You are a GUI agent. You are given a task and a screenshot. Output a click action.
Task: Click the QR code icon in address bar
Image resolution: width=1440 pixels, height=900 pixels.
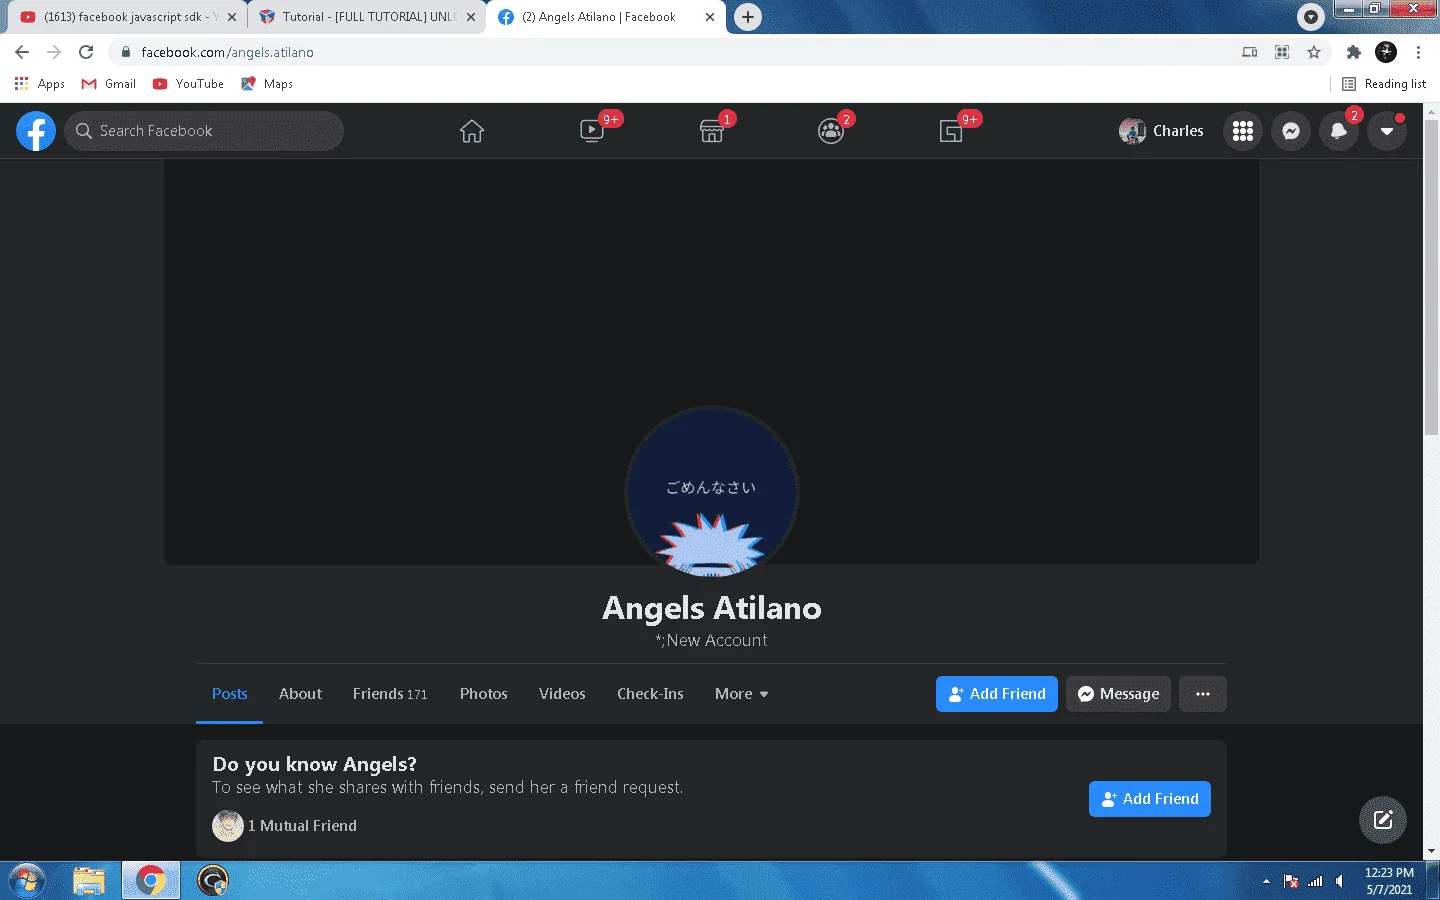1282,52
